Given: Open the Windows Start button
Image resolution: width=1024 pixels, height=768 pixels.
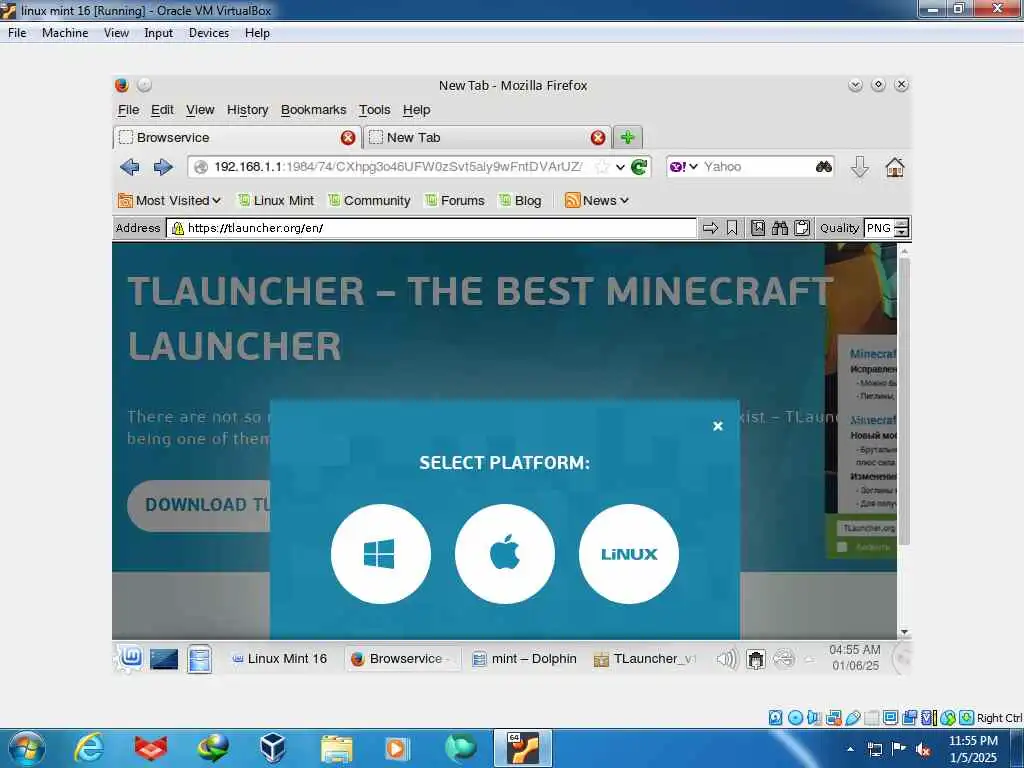Looking at the screenshot, I should [26, 748].
